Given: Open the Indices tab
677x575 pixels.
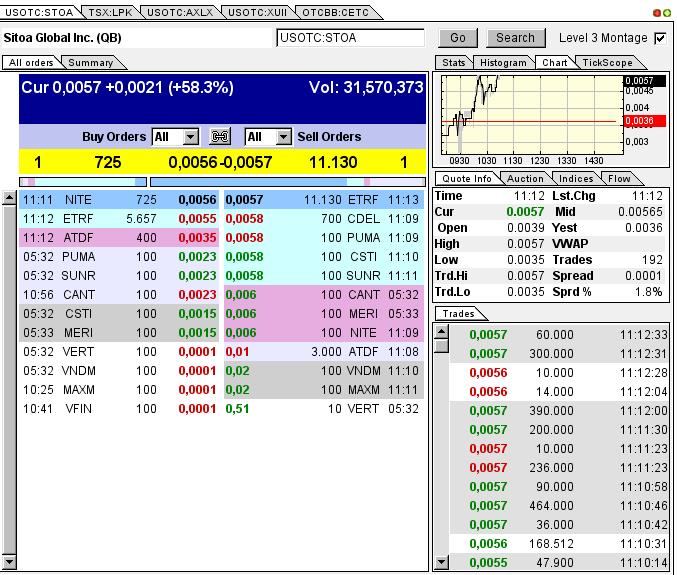Looking at the screenshot, I should pyautogui.click(x=576, y=179).
